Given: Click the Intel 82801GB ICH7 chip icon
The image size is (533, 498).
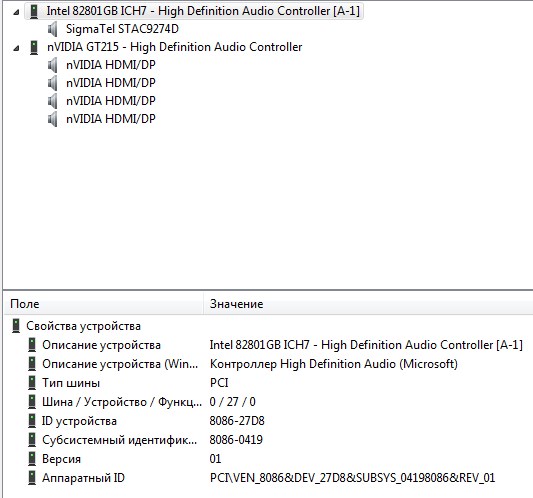Looking at the screenshot, I should point(34,11).
